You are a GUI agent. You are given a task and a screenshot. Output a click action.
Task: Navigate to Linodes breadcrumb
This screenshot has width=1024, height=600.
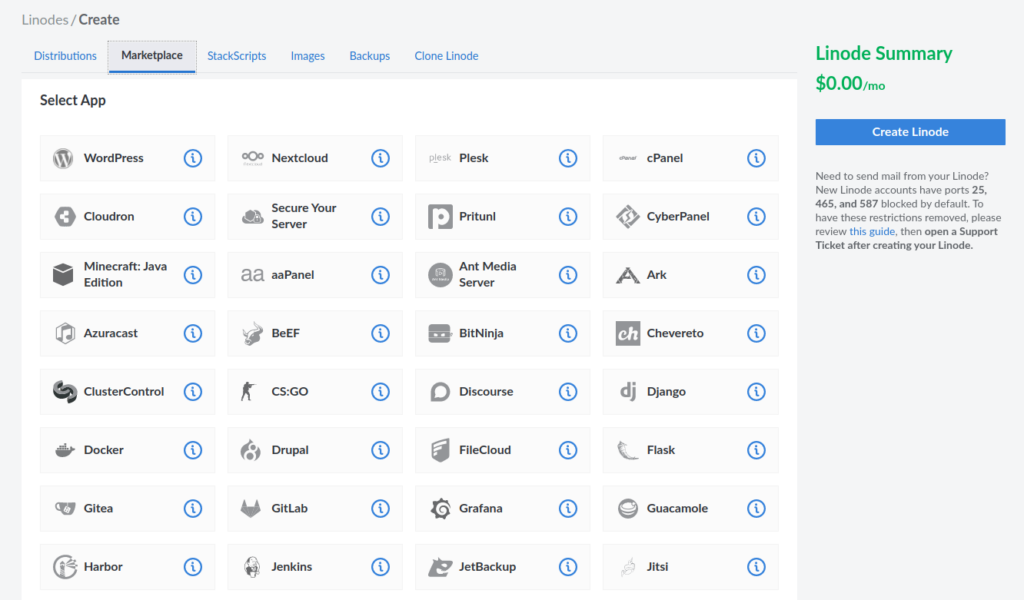(44, 20)
